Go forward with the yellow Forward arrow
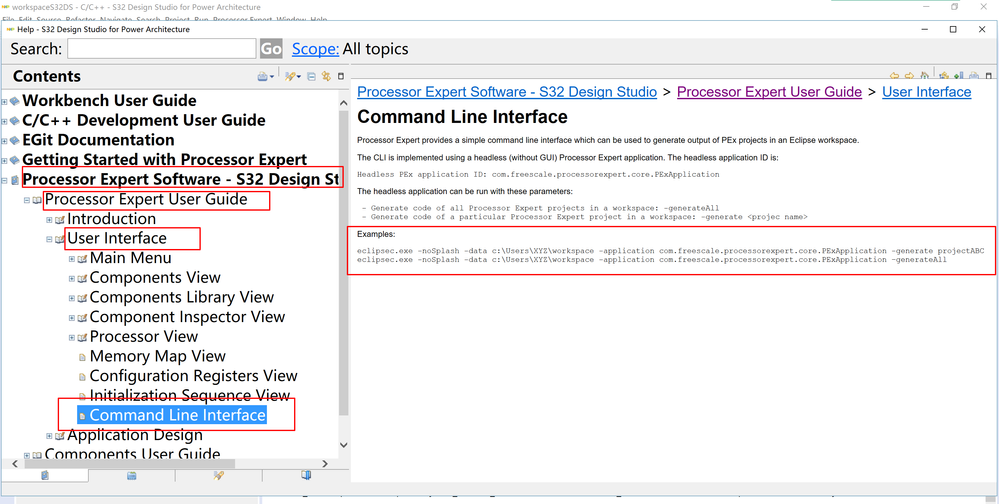The width and height of the screenshot is (999, 504). [909, 76]
